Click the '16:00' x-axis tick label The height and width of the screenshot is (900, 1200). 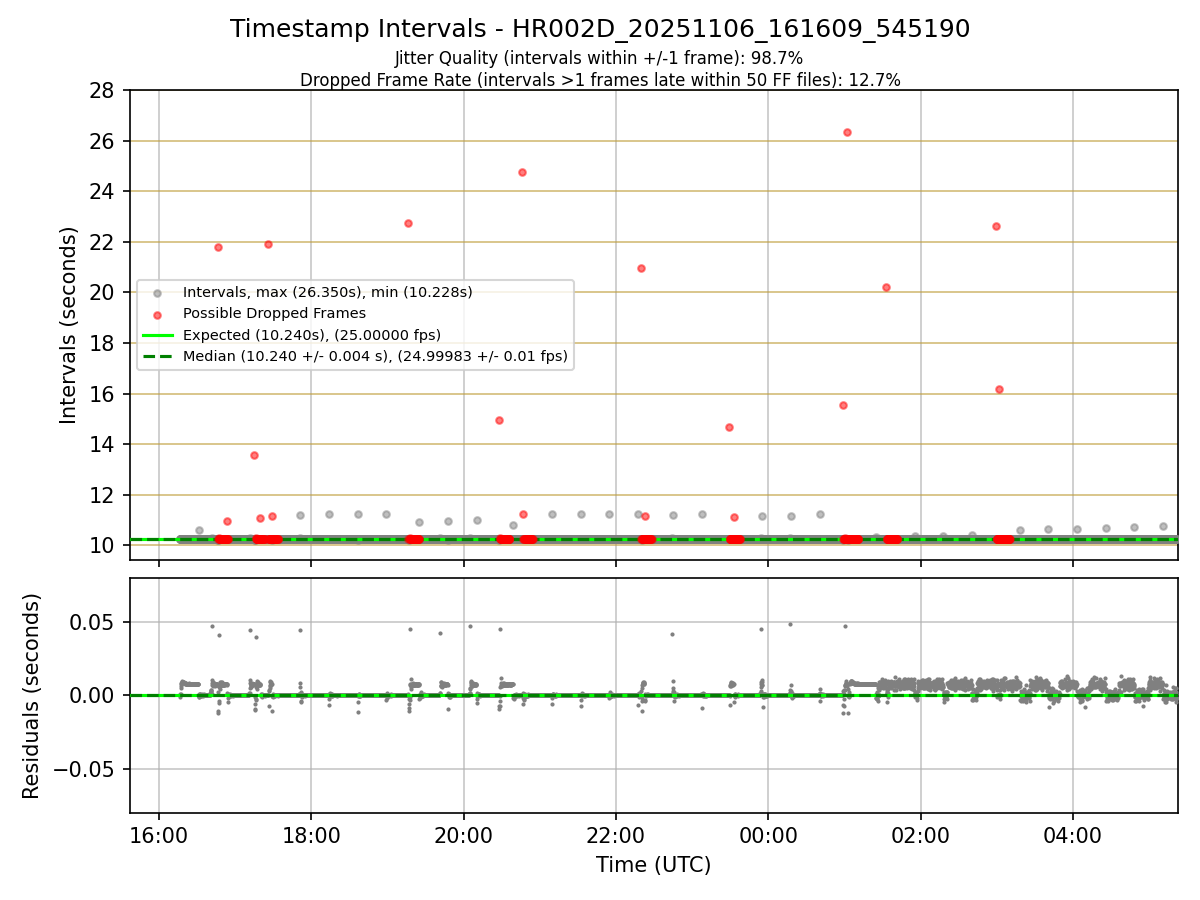click(x=159, y=834)
